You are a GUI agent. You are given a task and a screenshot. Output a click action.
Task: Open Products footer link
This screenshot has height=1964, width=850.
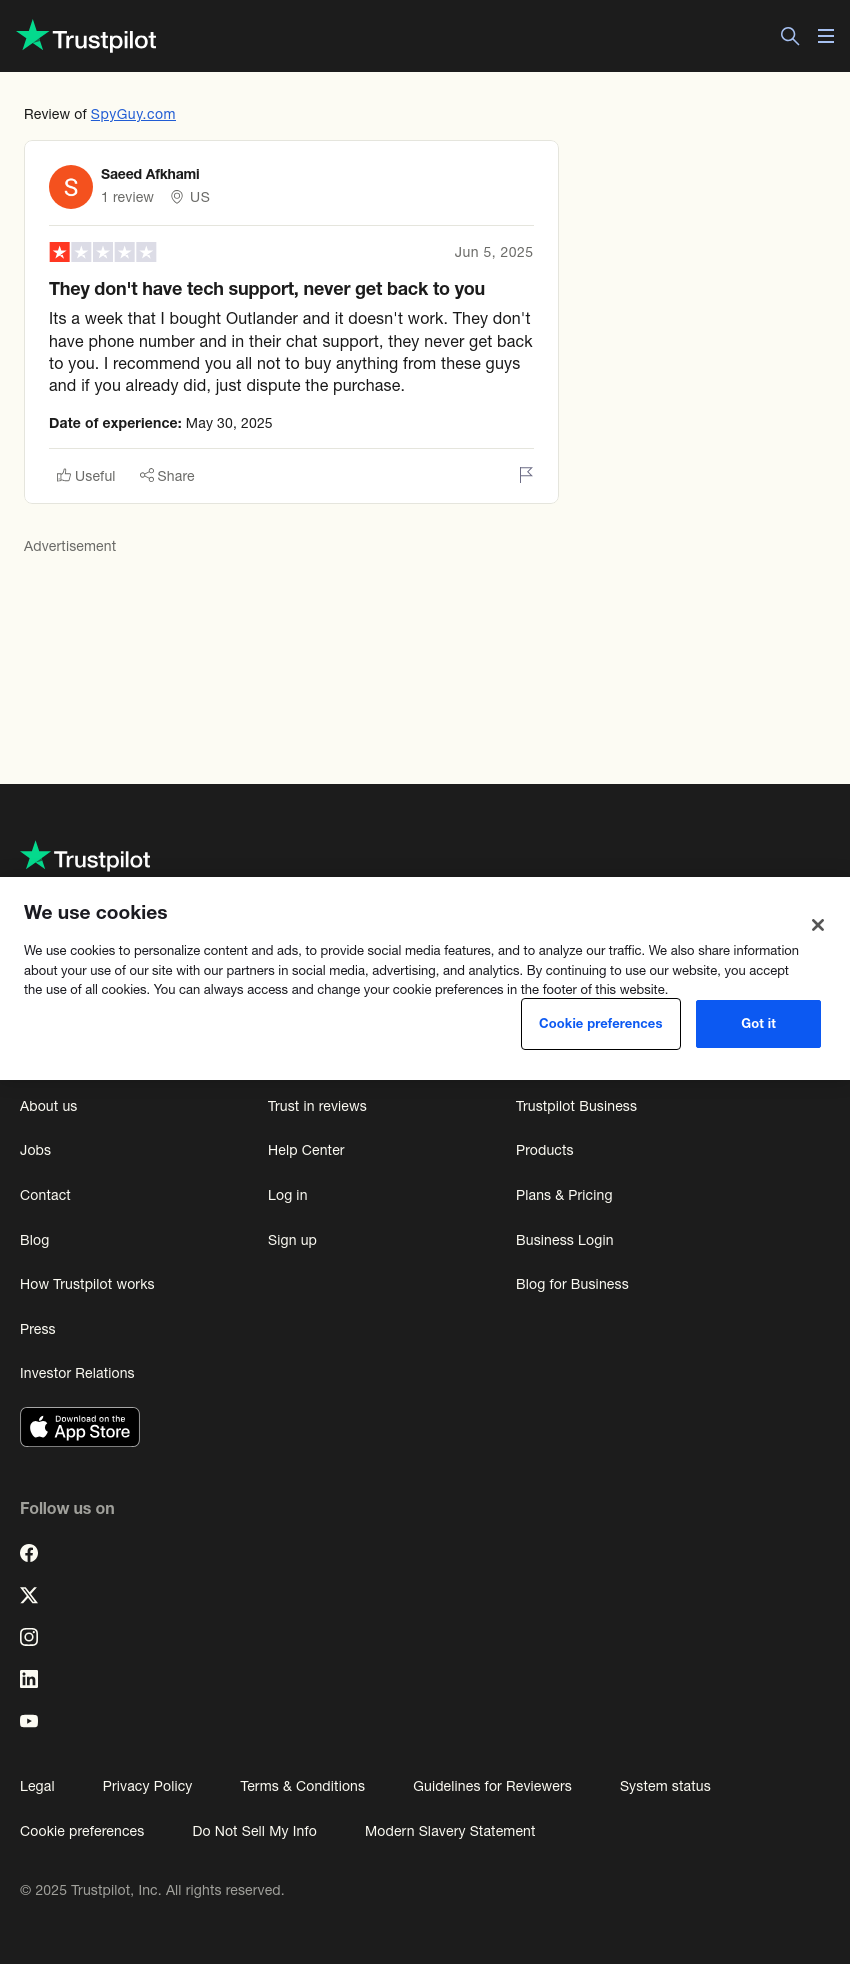[544, 1150]
